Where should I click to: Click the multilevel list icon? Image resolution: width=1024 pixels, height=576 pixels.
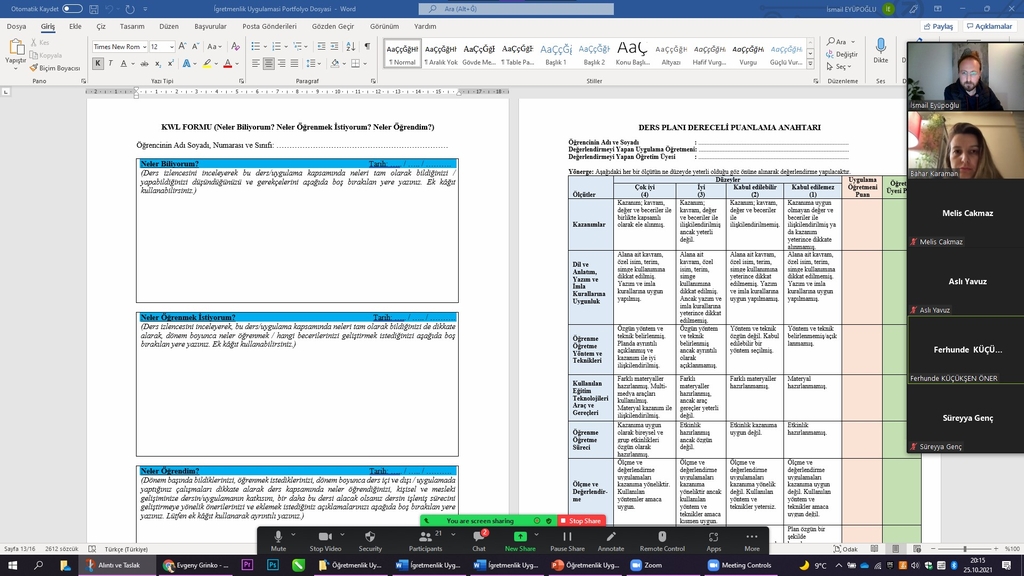[x=298, y=46]
